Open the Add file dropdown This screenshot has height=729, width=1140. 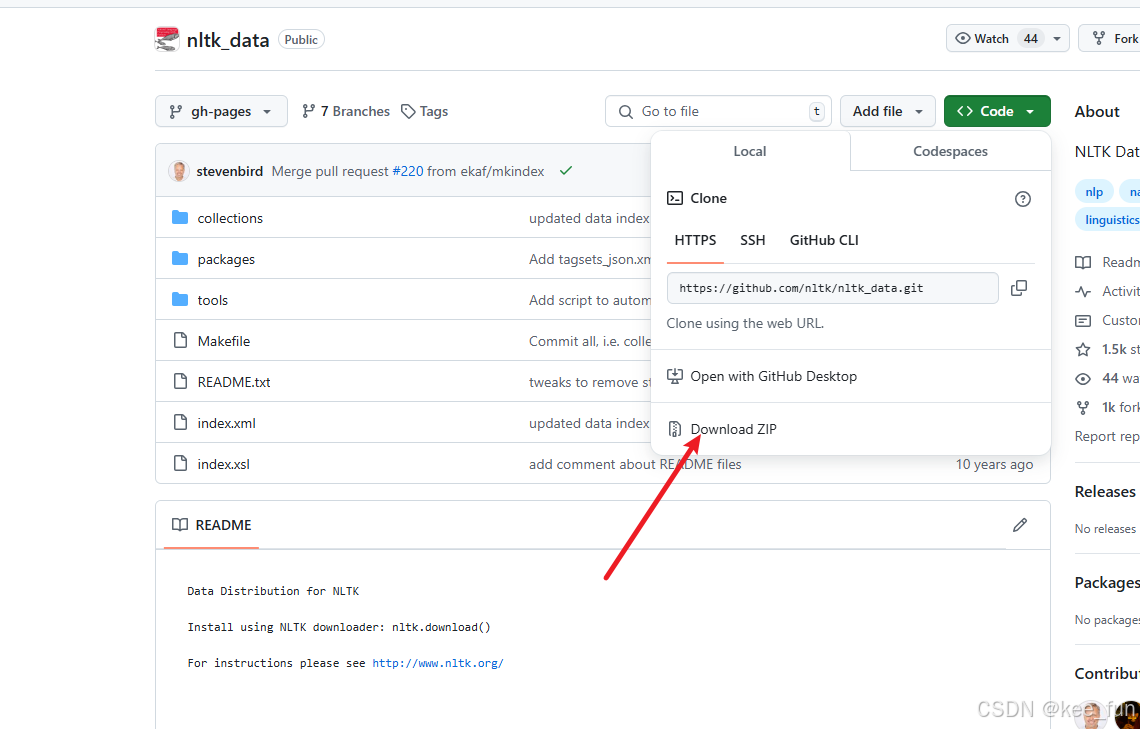click(888, 111)
